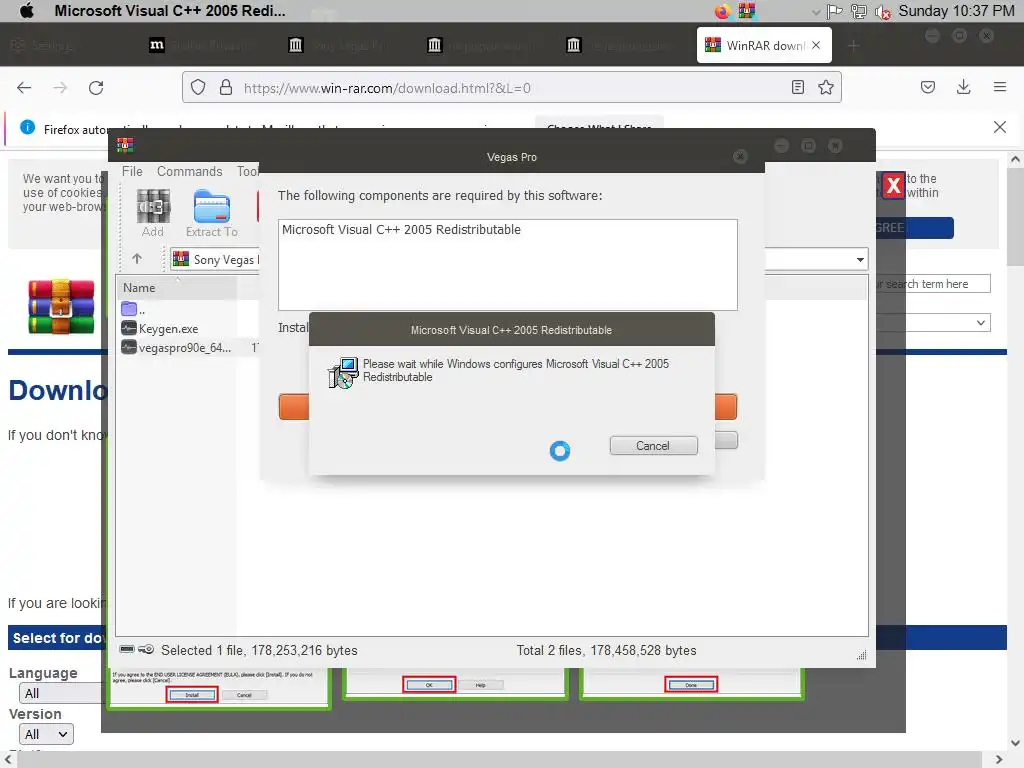Select Keygen.exe in the WinRAR list
This screenshot has height=768, width=1024.
160,328
